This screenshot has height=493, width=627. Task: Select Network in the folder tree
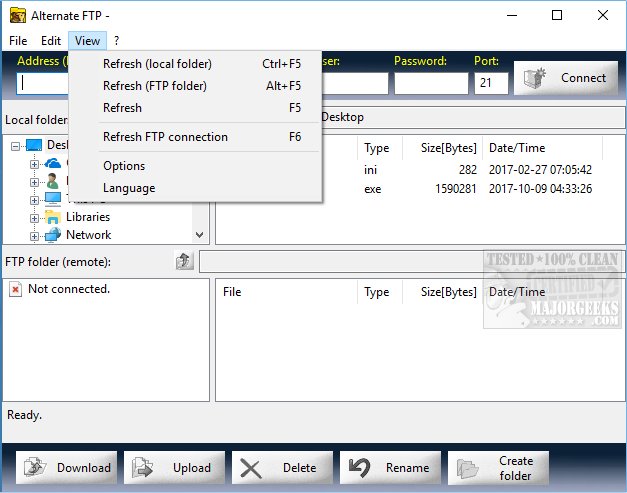pyautogui.click(x=88, y=235)
